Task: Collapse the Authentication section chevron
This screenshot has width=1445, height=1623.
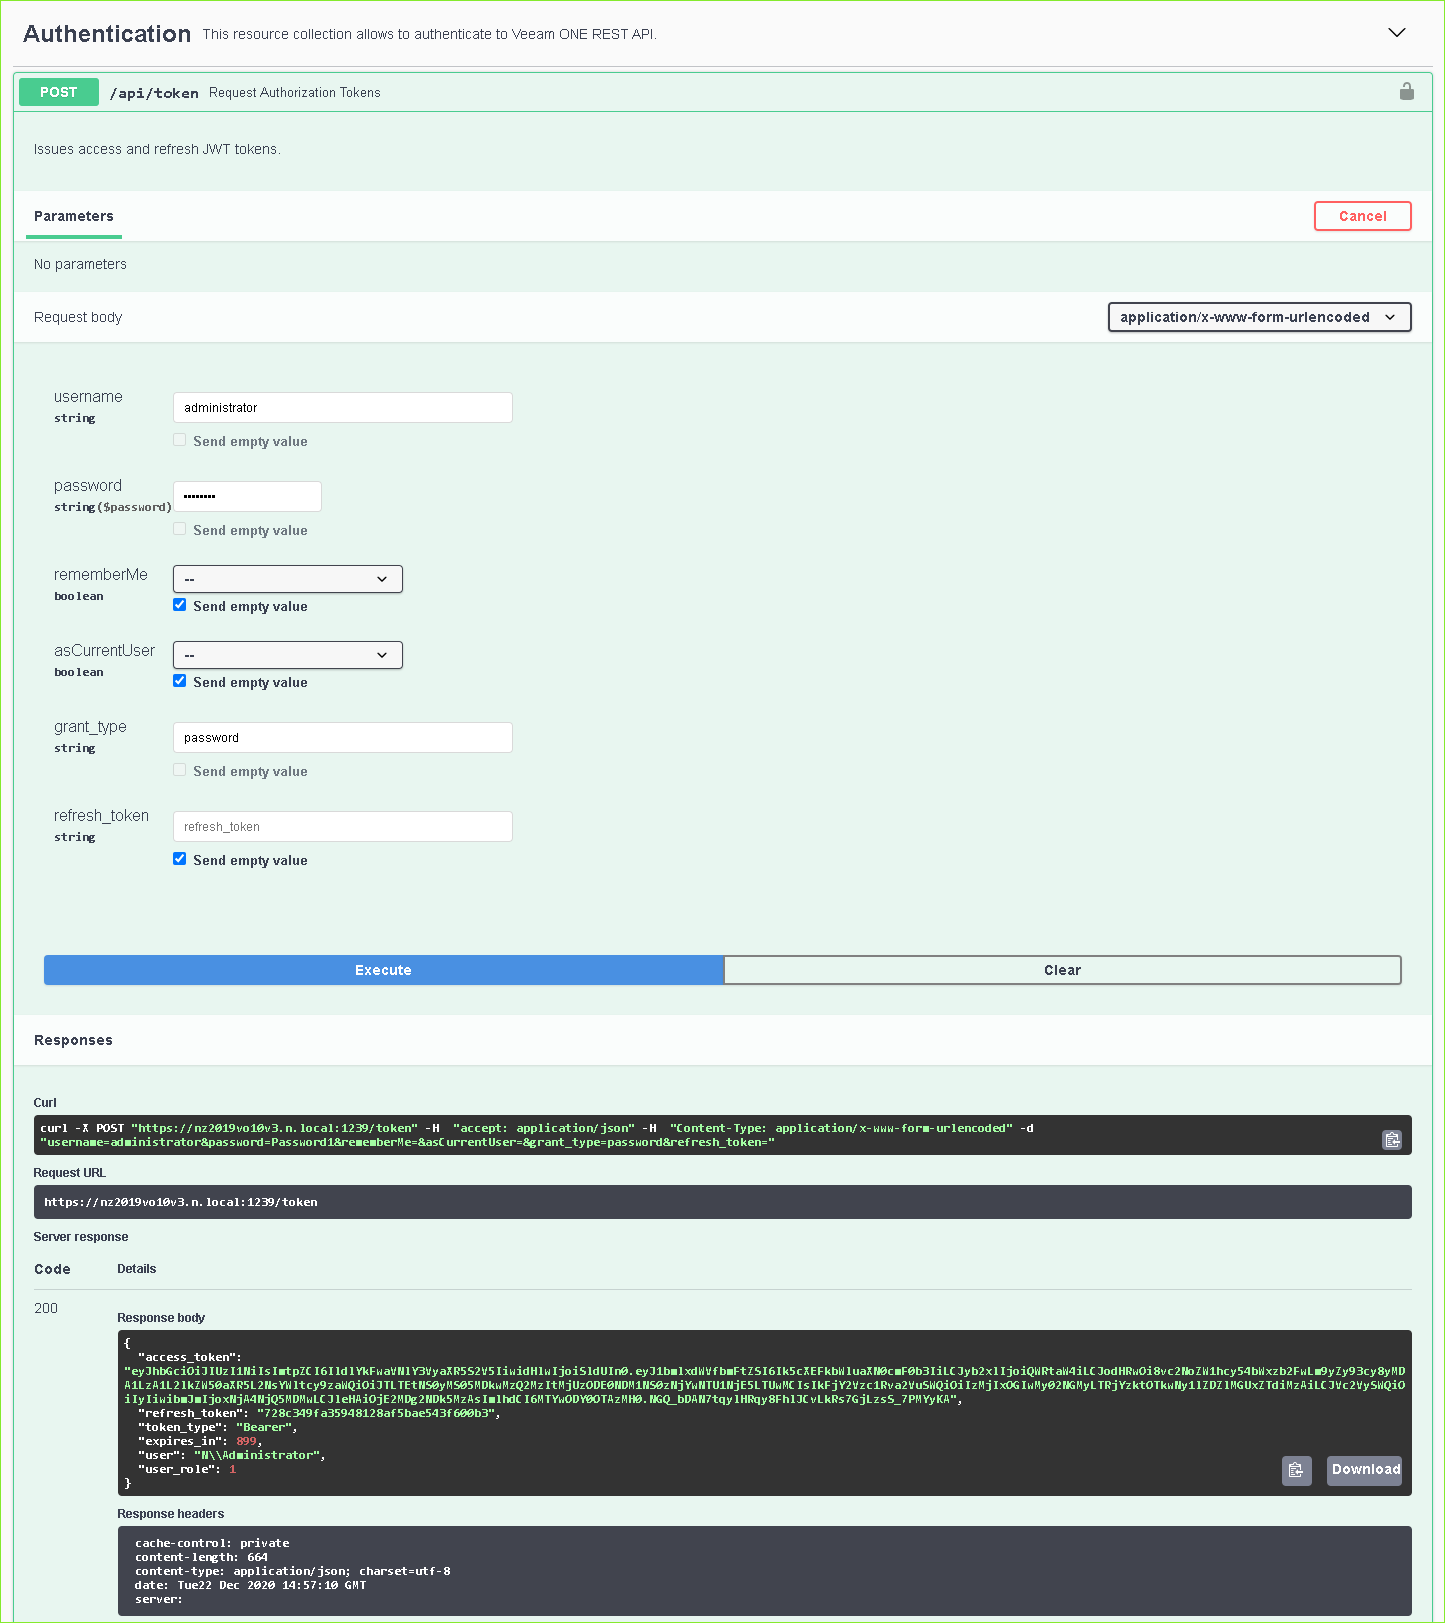Action: [1397, 33]
